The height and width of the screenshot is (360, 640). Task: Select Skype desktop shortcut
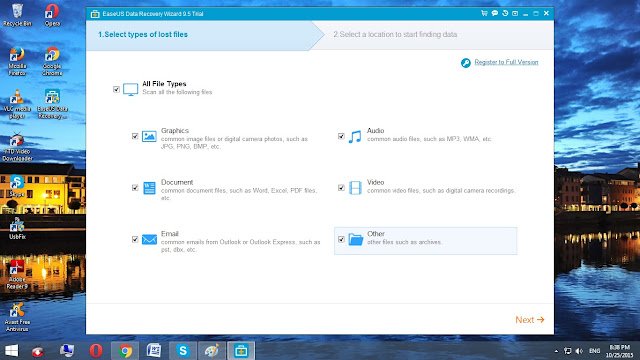point(17,186)
